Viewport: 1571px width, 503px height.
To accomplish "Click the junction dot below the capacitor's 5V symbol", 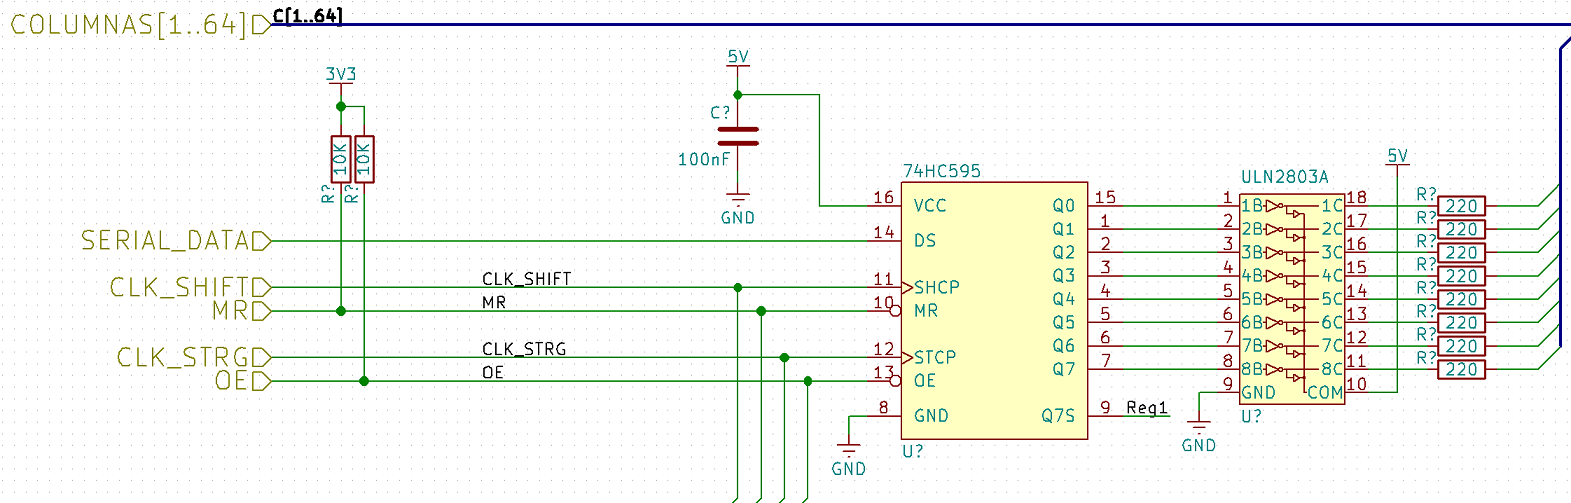I will 738,95.
